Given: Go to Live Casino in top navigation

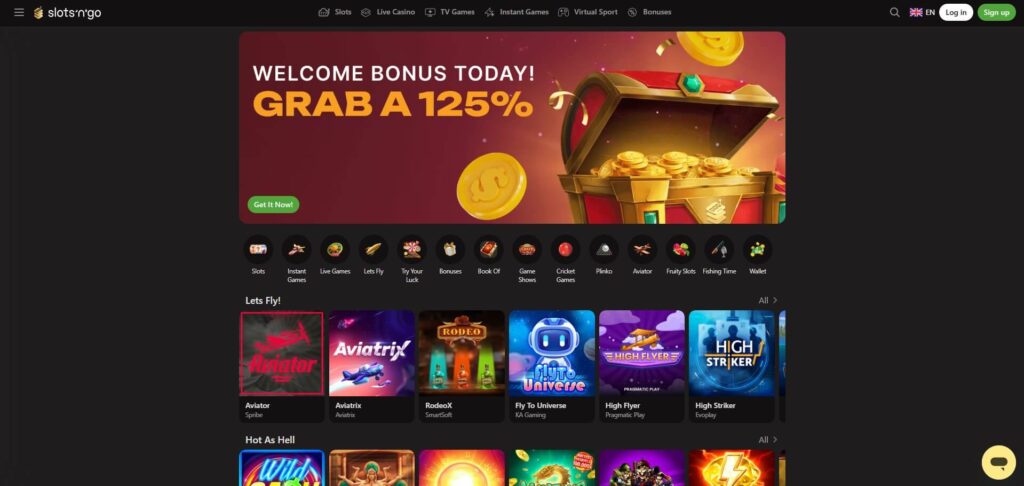Looking at the screenshot, I should (x=388, y=12).
